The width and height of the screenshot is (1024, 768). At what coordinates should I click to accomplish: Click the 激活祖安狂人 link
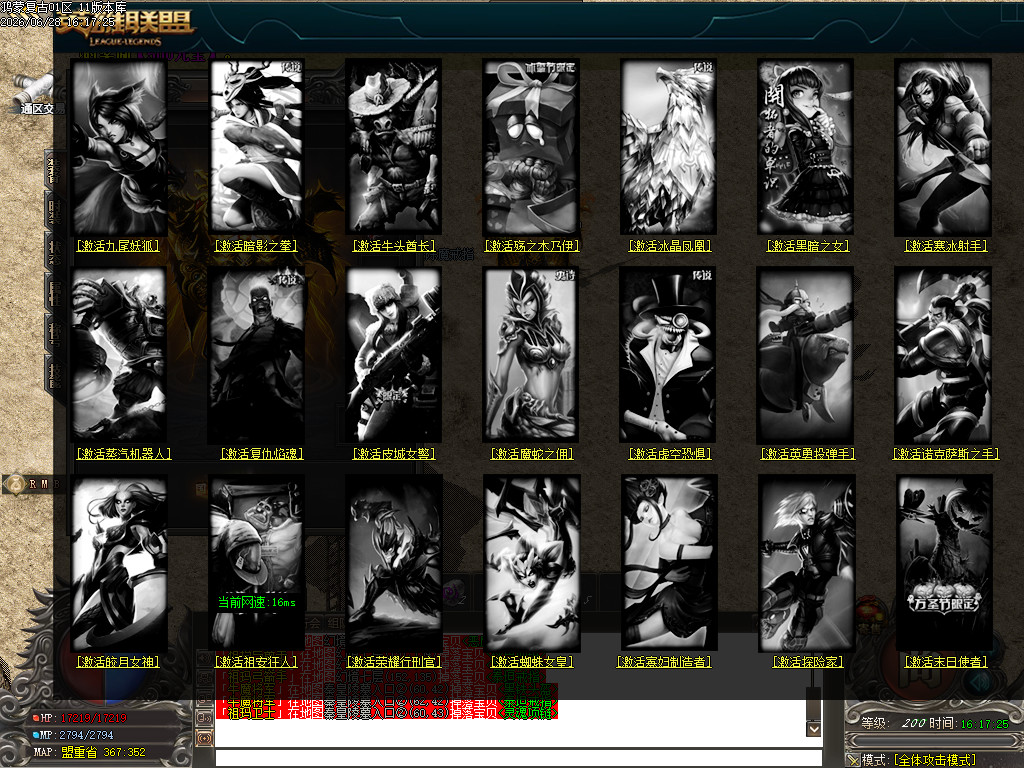coord(256,662)
